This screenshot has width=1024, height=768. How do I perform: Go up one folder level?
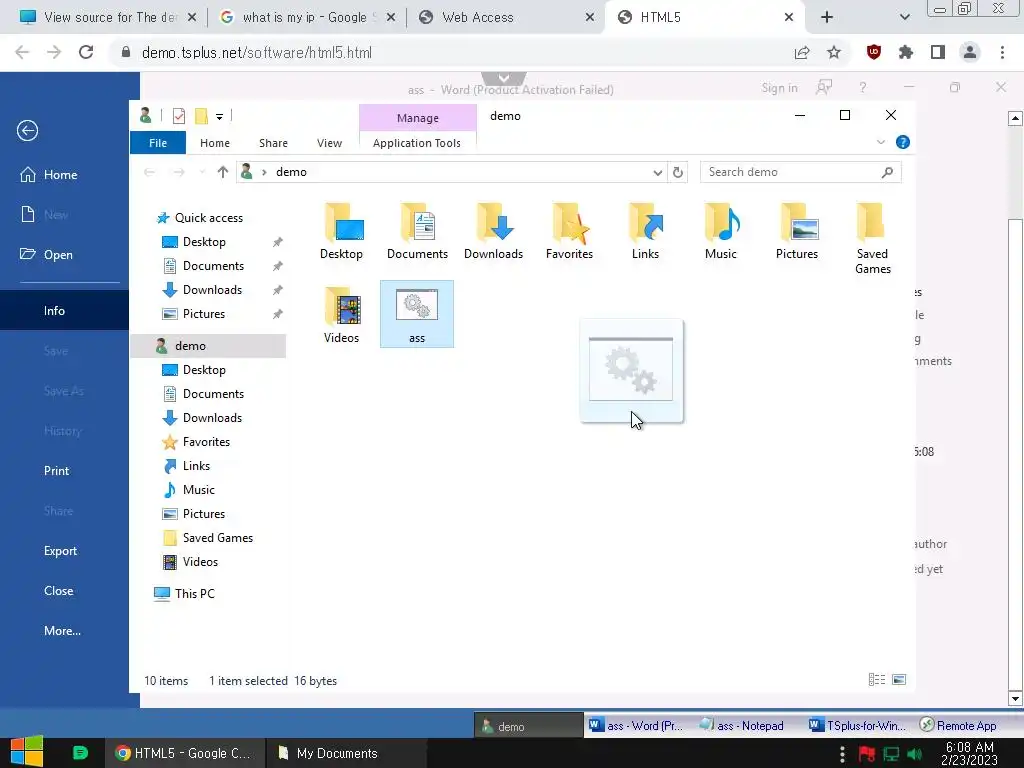pos(223,172)
